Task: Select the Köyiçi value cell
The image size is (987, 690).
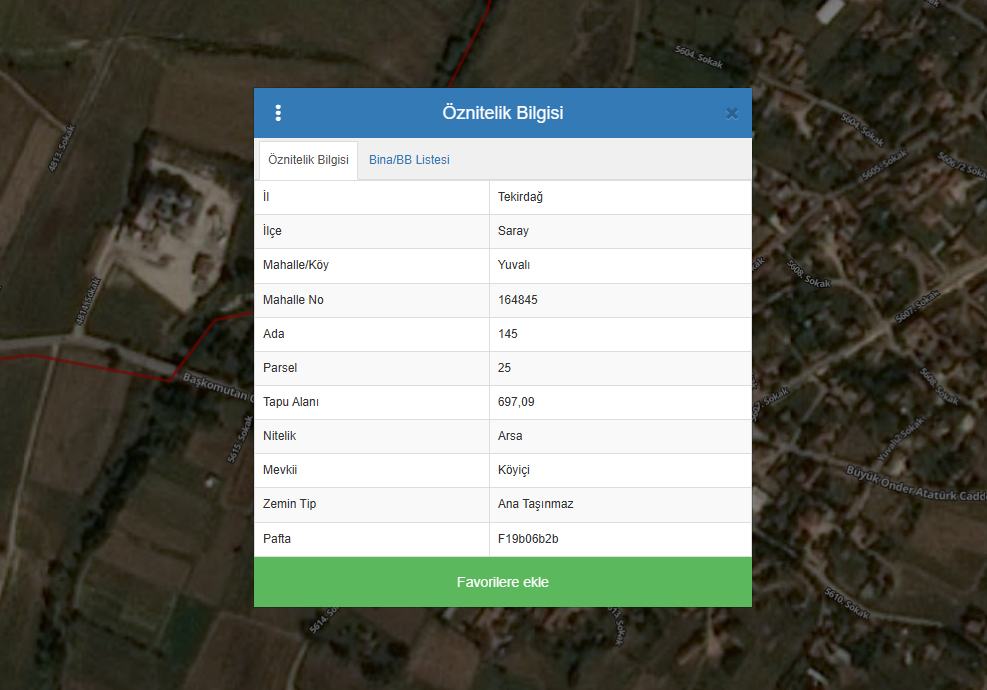Action: click(514, 470)
